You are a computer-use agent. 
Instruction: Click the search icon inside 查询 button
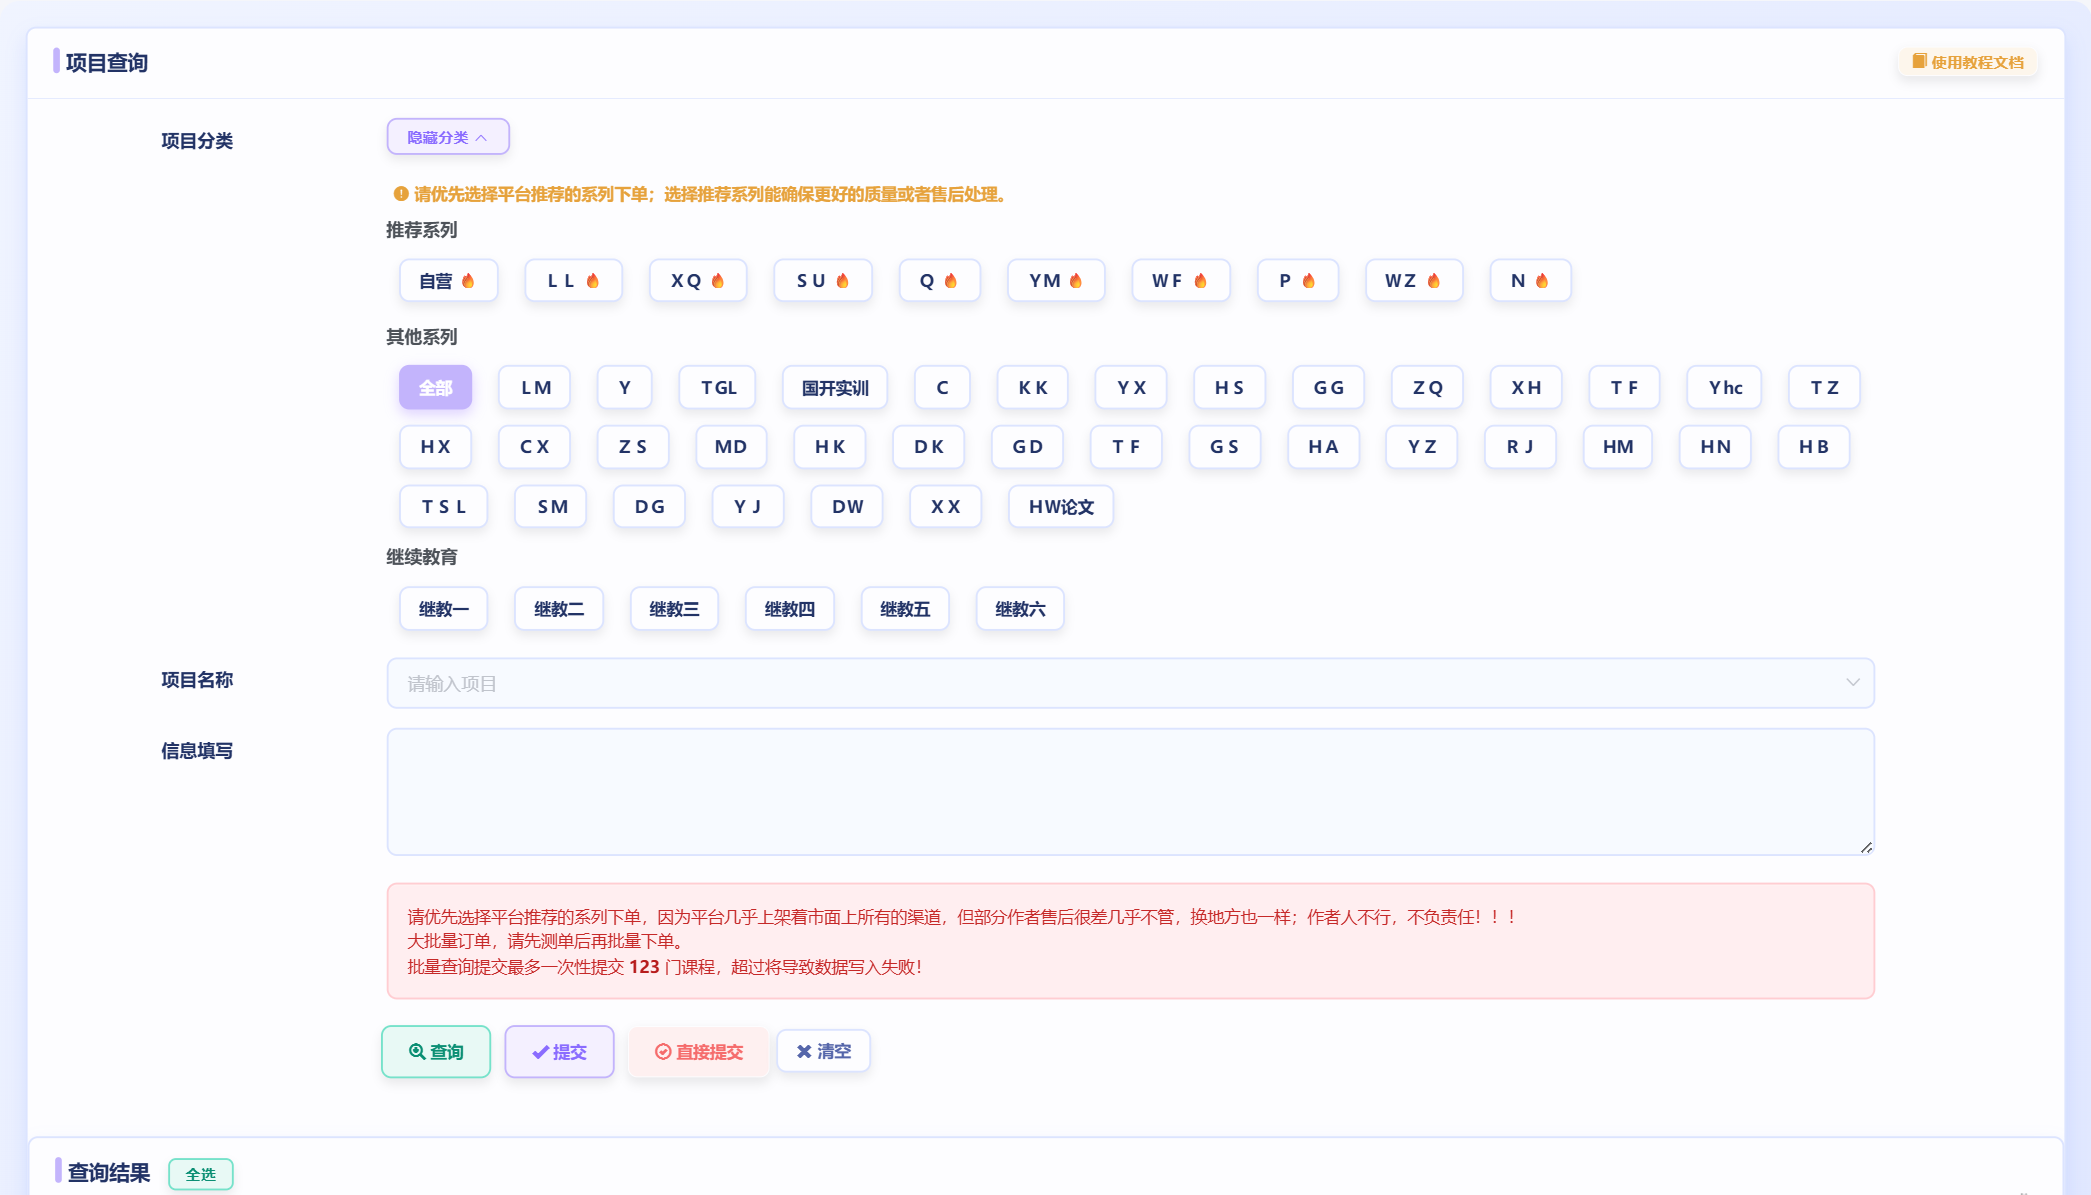[418, 1051]
